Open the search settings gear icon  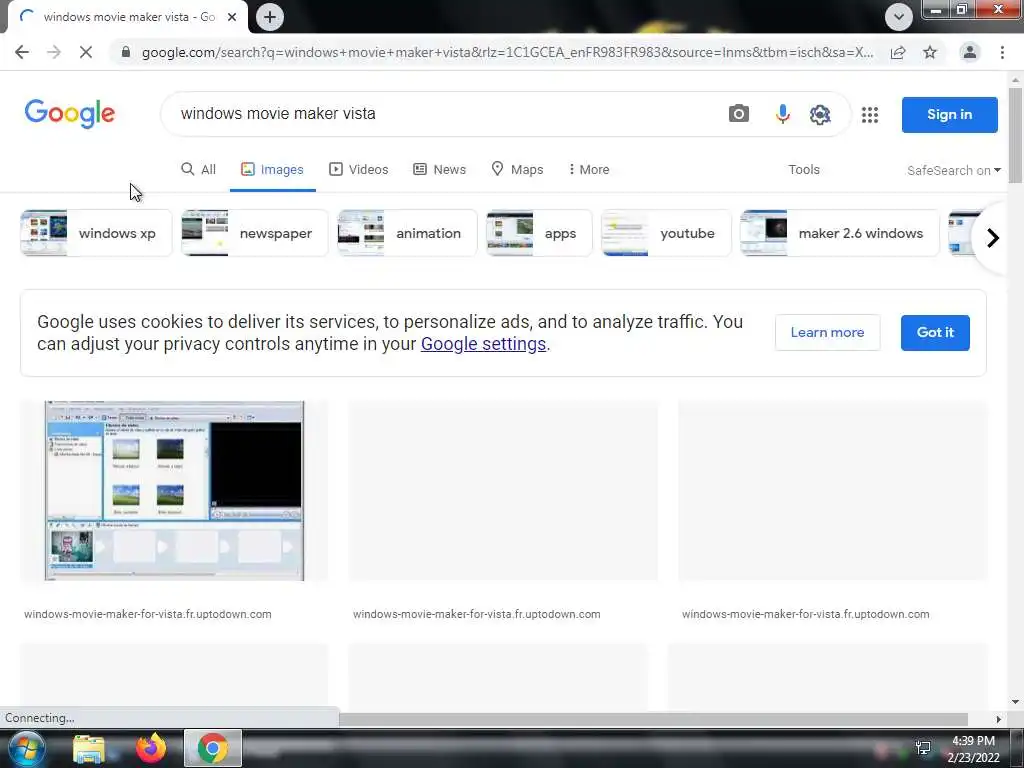[820, 114]
